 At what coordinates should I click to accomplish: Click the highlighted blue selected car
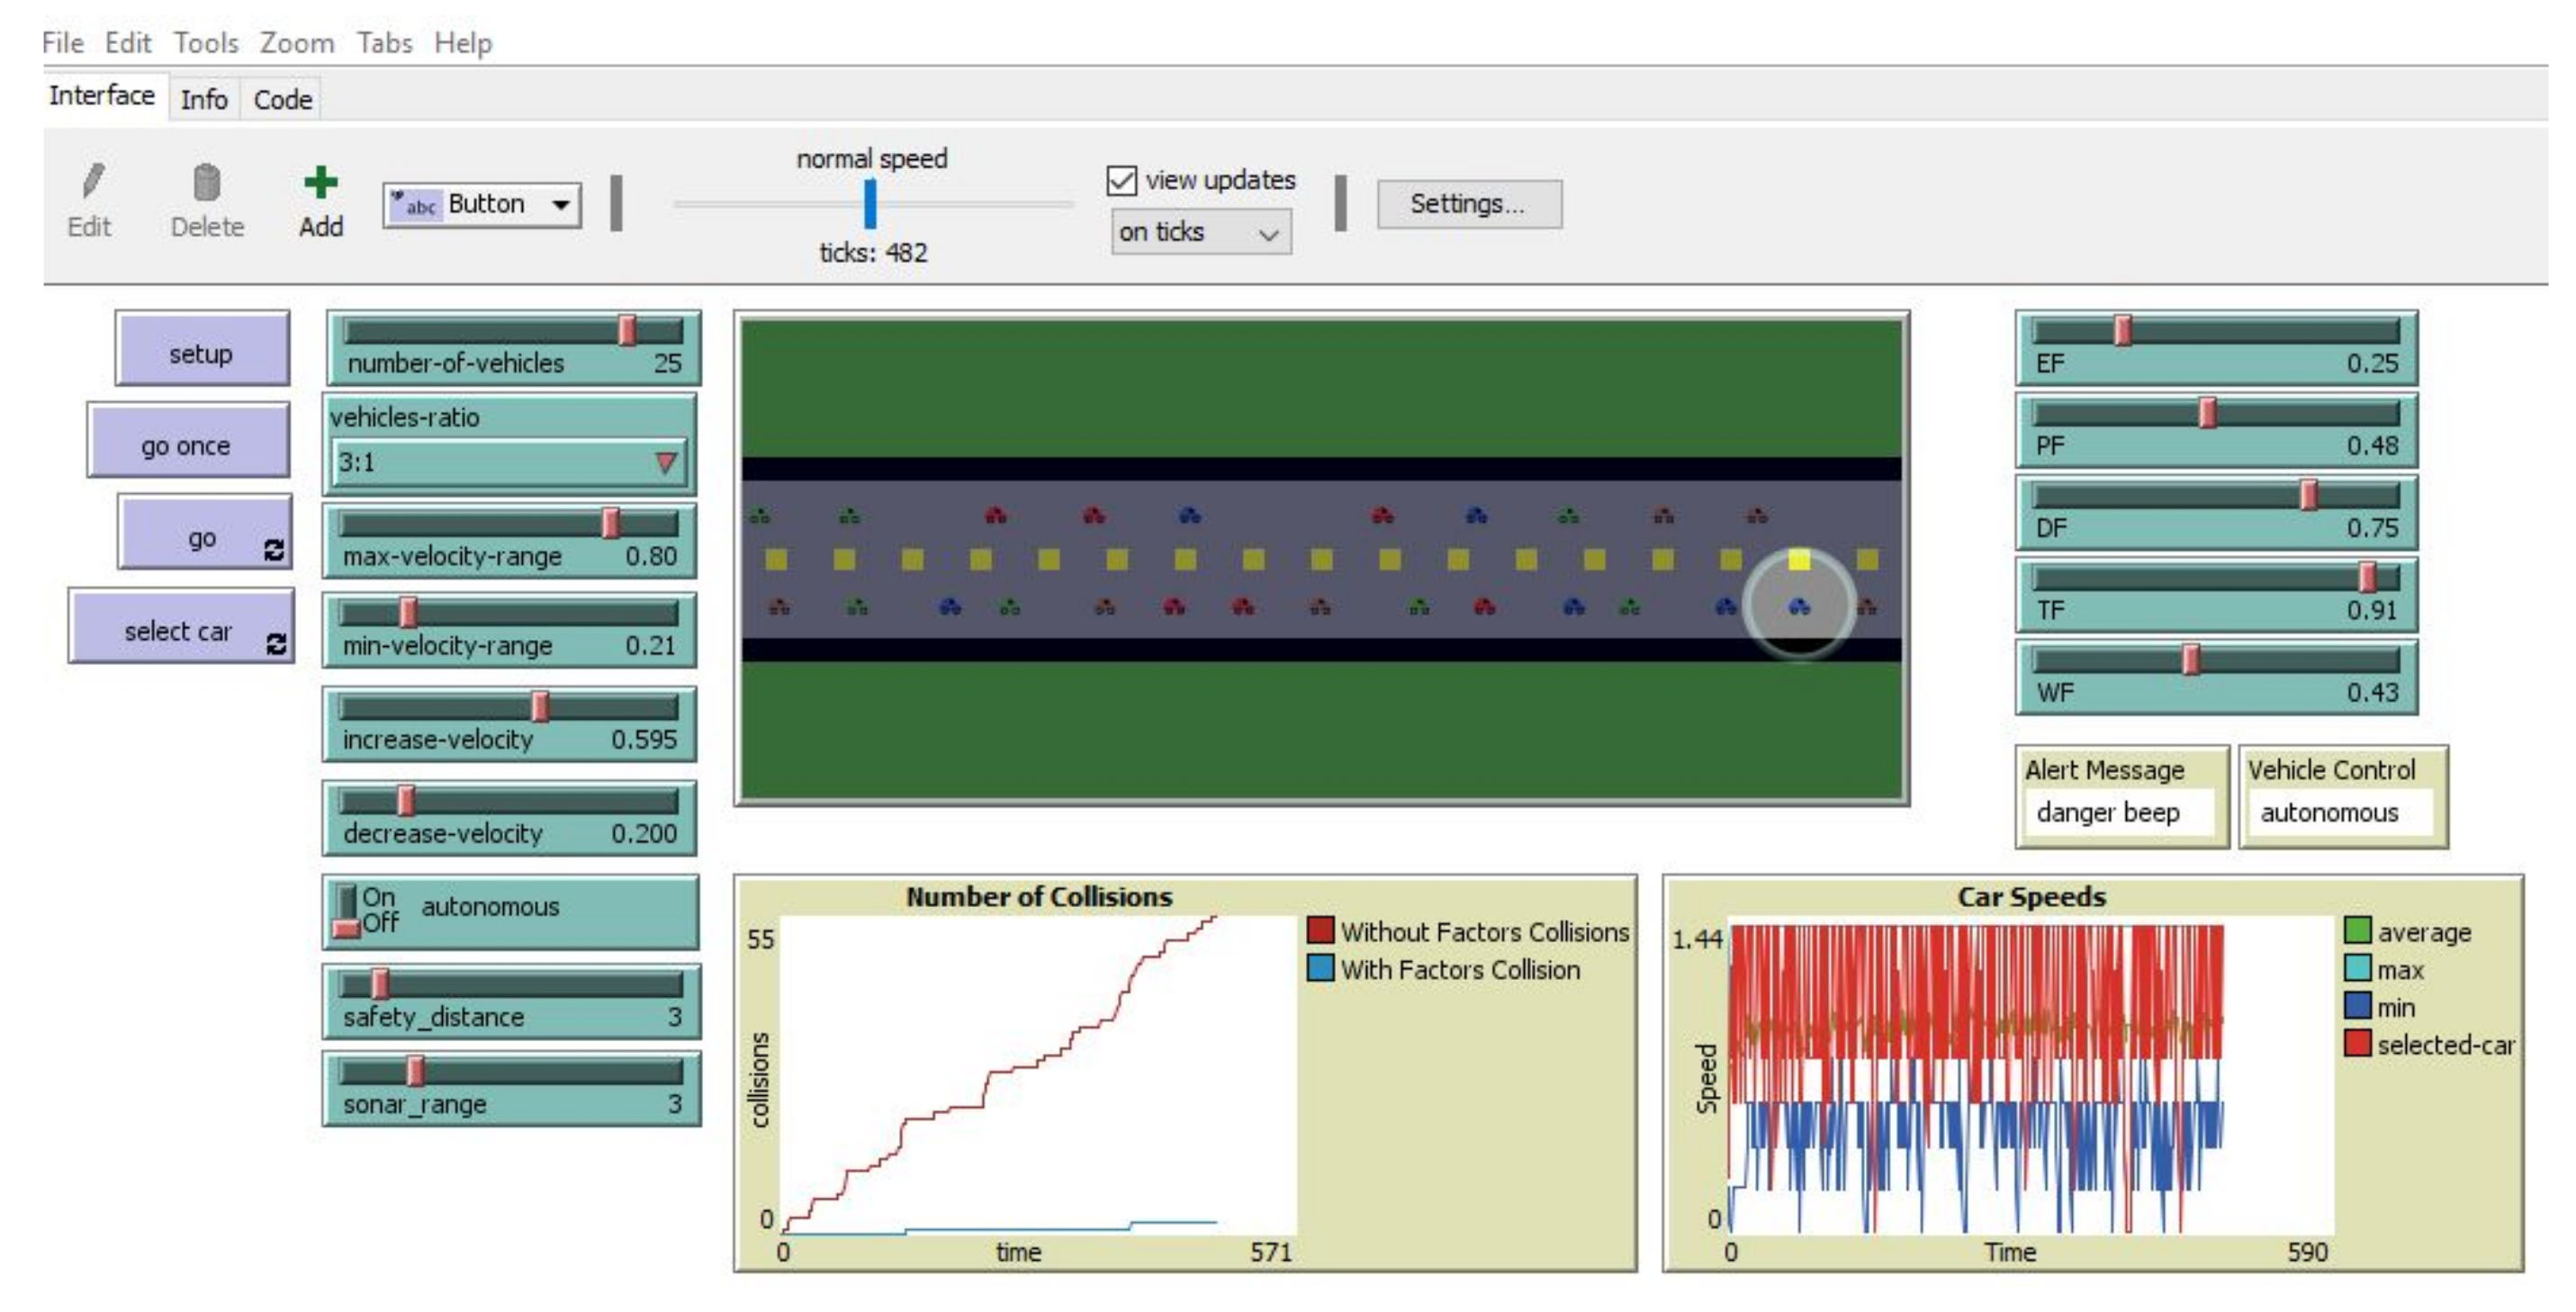pyautogui.click(x=1799, y=606)
